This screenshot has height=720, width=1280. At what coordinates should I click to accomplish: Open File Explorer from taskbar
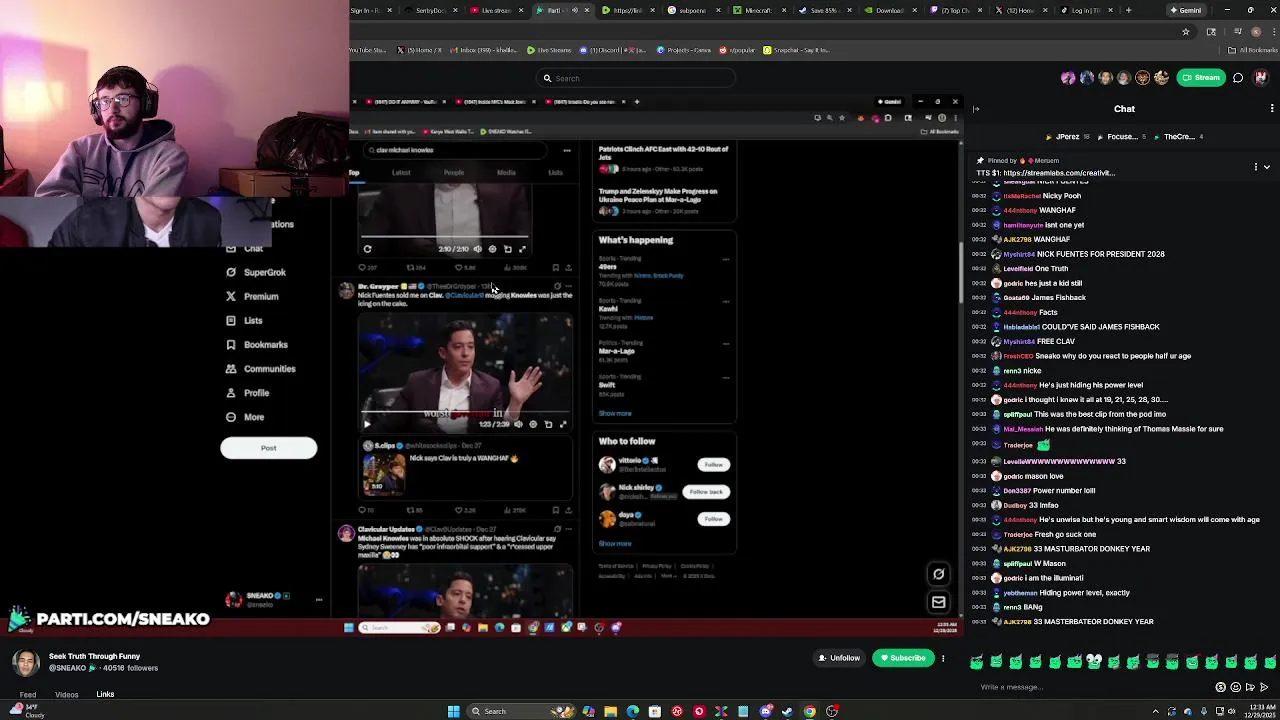point(610,711)
